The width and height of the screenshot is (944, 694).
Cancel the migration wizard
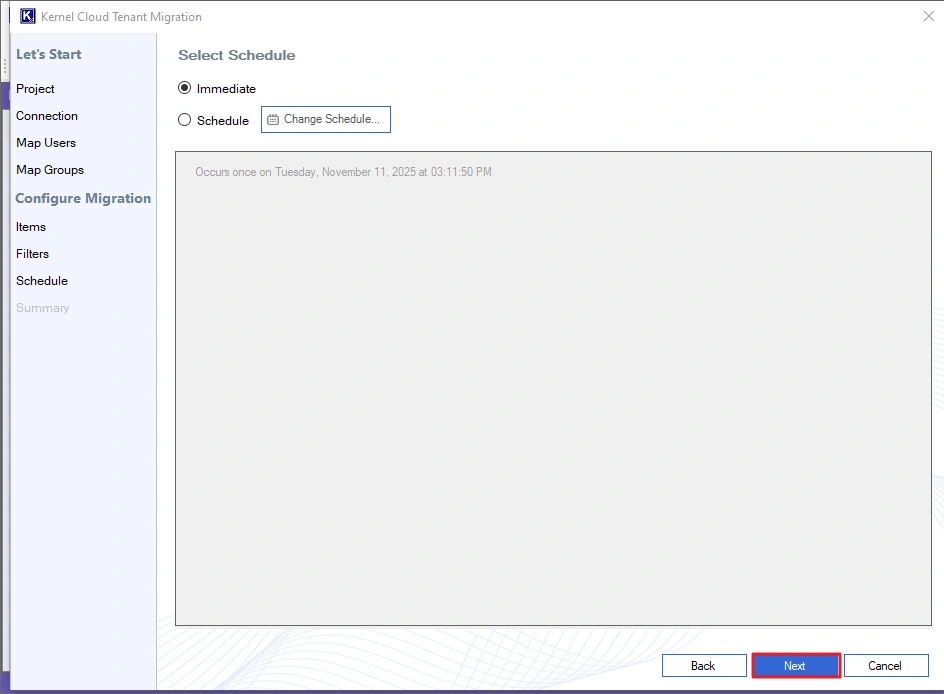[x=885, y=666]
